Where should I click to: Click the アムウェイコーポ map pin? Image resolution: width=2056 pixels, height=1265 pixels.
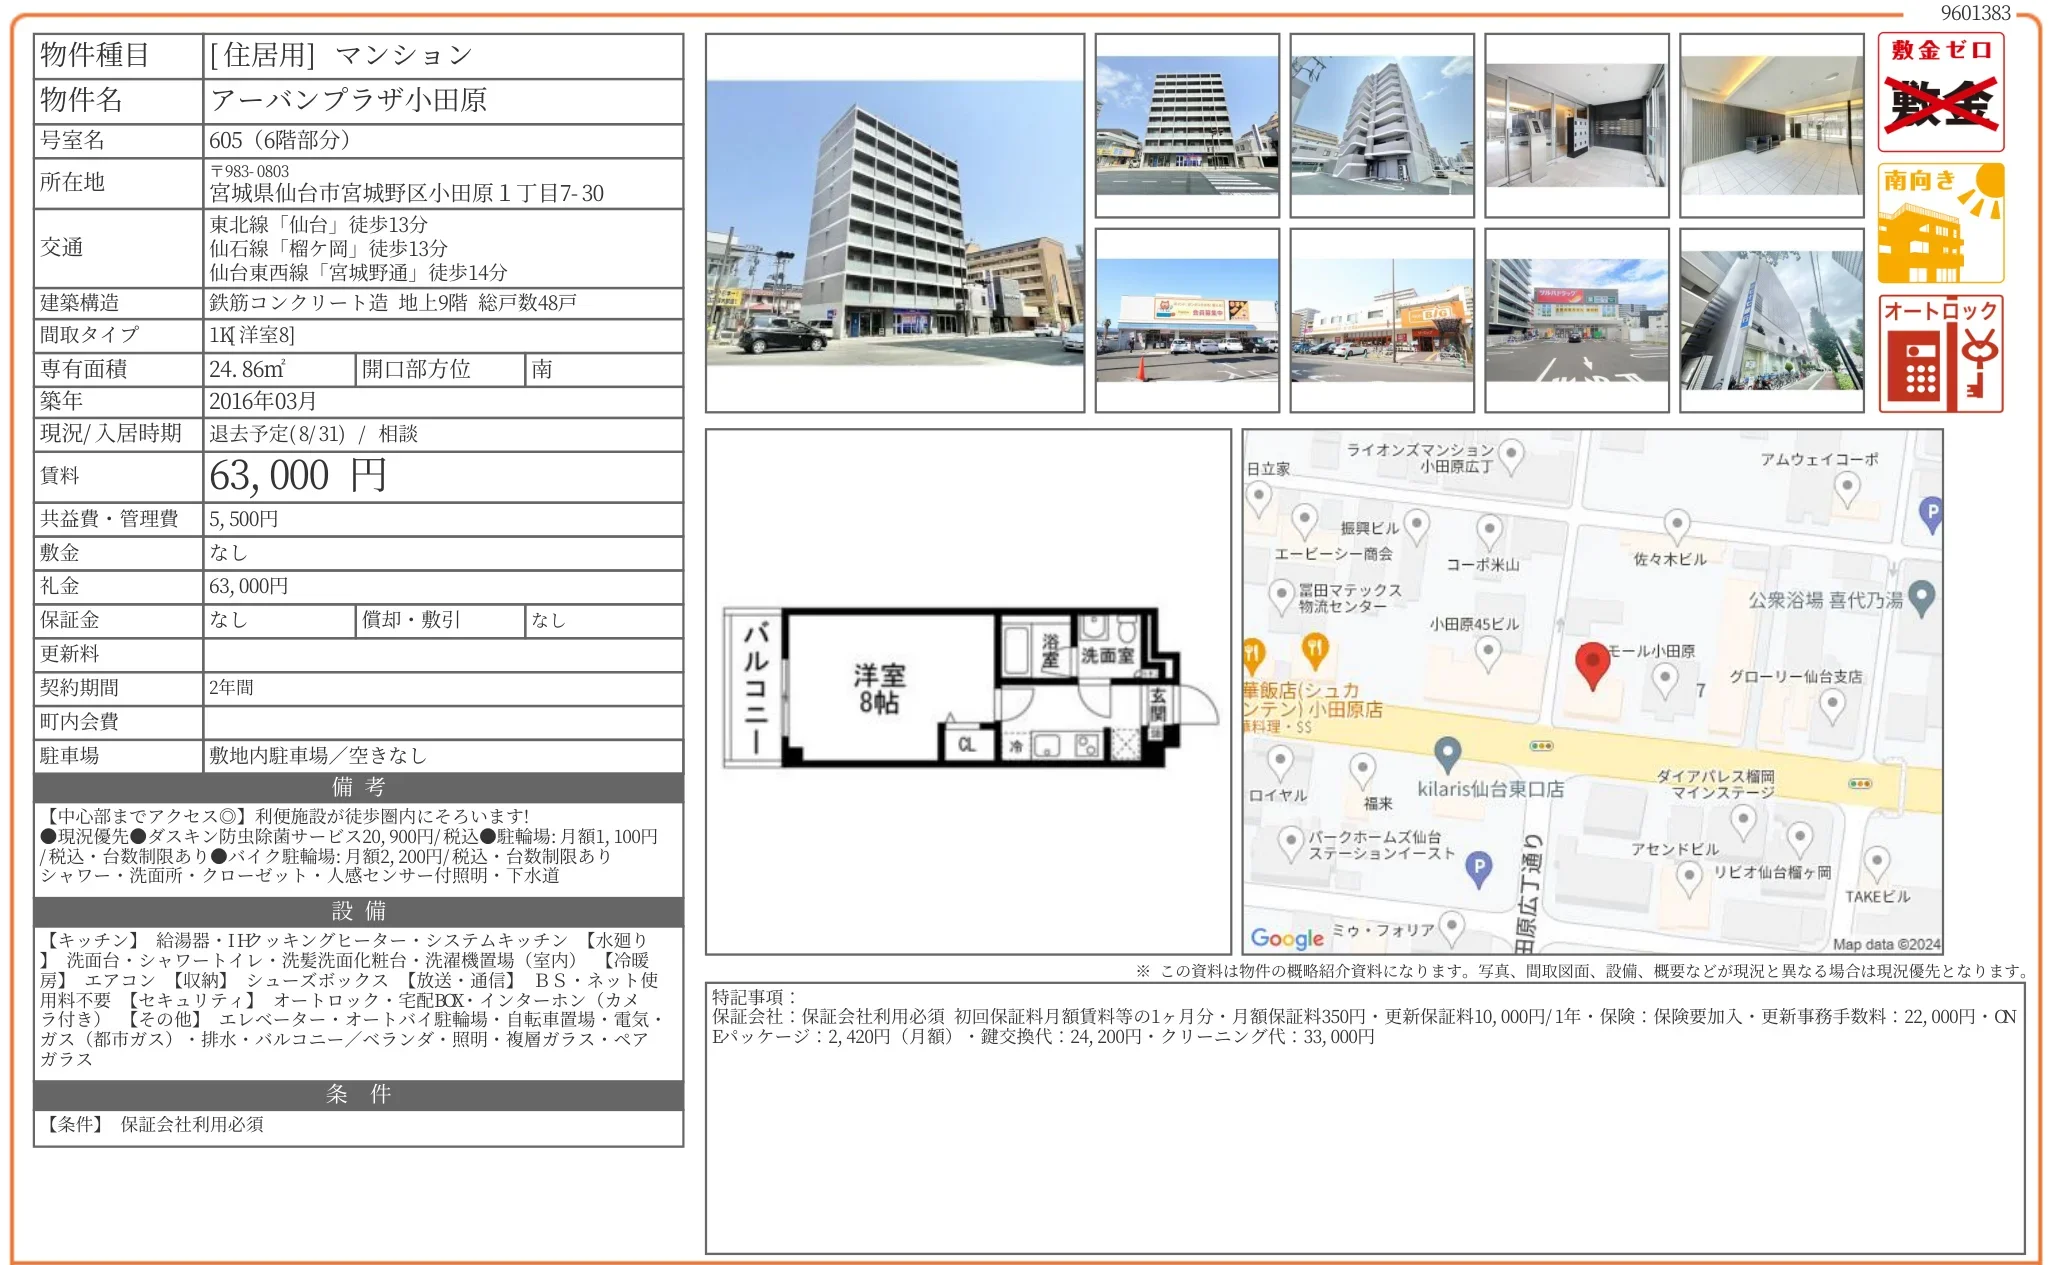[x=1847, y=490]
